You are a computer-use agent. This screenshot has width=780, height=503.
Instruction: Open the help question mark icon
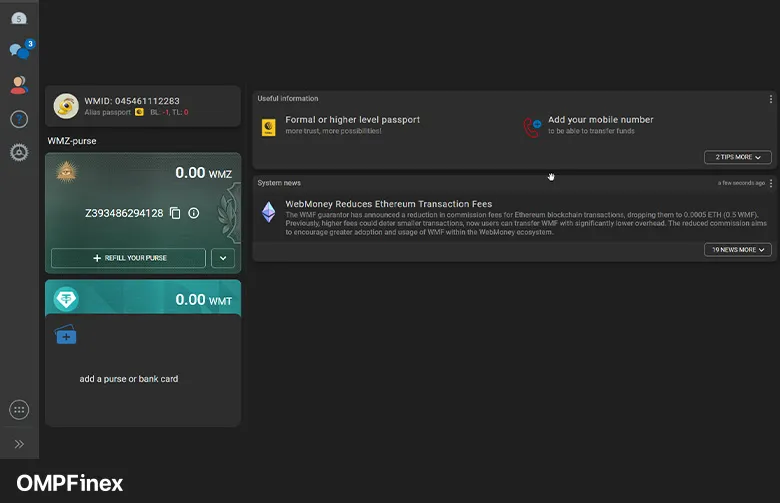pos(19,119)
